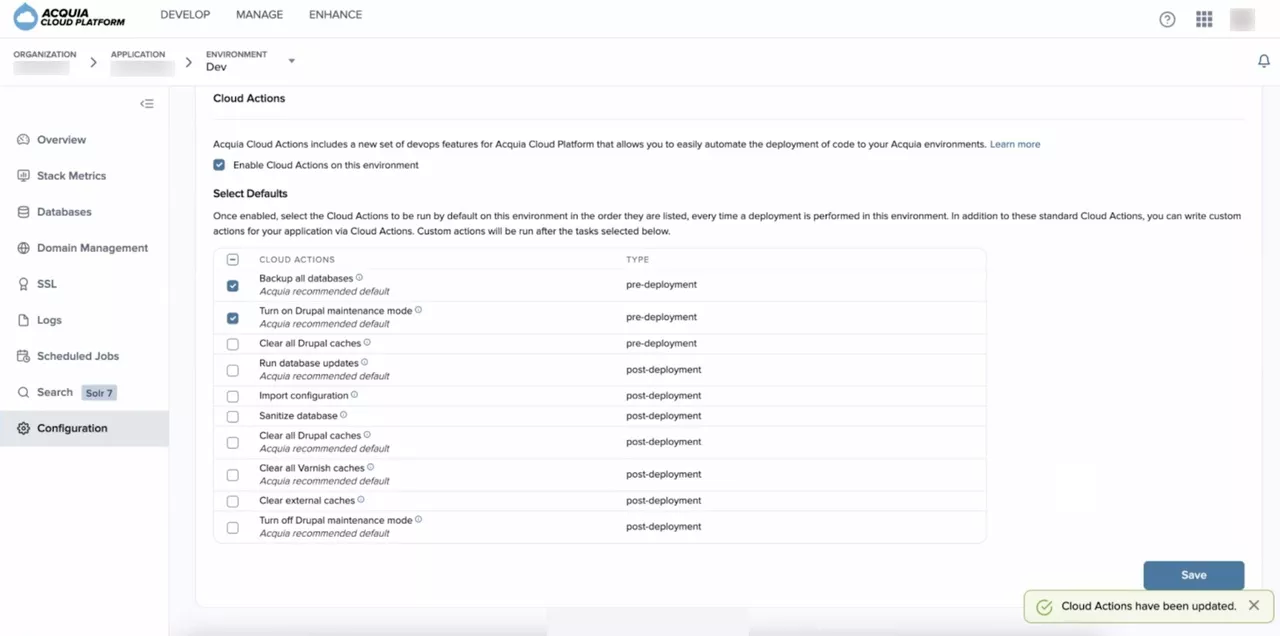Screen dimensions: 1280x636
Task: Open the Environment Dev dropdown
Action: pos(291,61)
